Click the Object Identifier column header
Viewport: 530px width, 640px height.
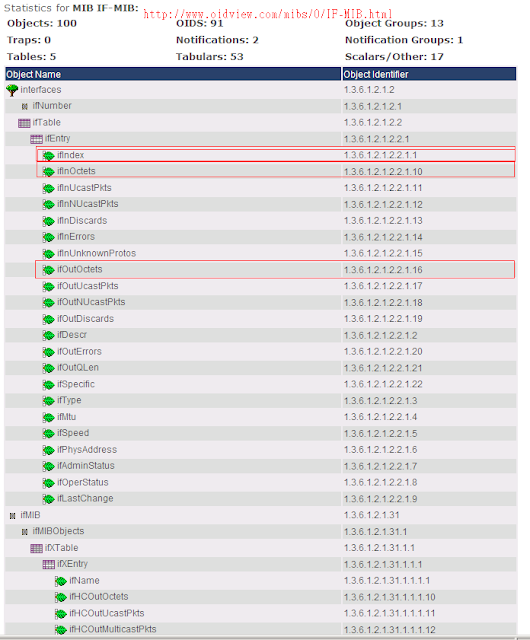tap(429, 74)
